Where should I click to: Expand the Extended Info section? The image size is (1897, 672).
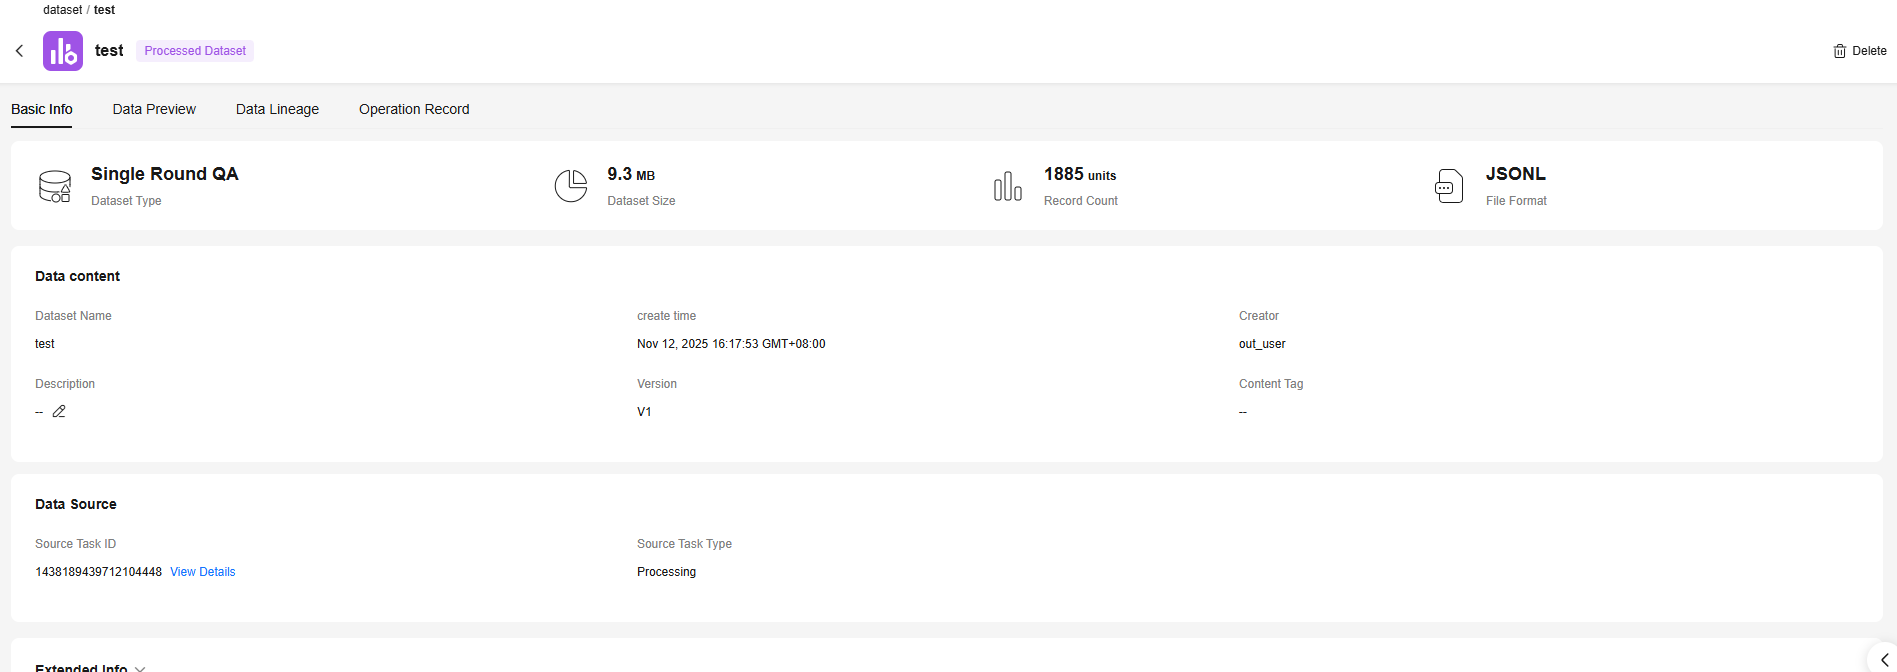(140, 668)
